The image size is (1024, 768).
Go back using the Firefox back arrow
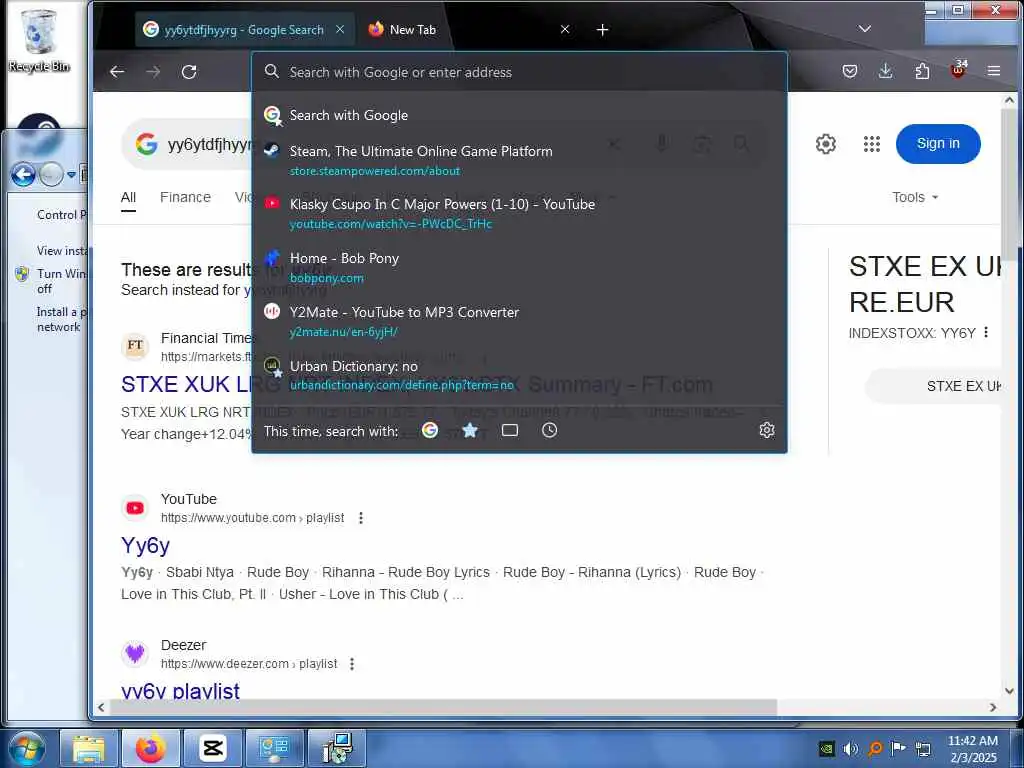(x=117, y=72)
